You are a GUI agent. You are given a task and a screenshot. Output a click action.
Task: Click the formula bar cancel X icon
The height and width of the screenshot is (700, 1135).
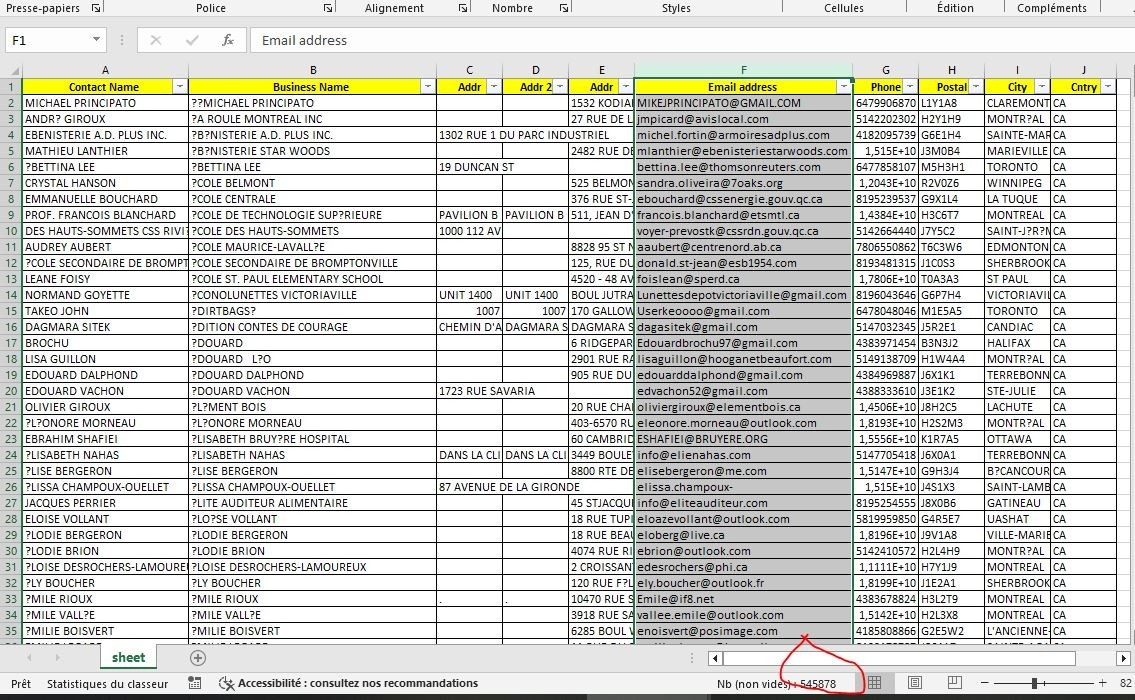click(156, 41)
